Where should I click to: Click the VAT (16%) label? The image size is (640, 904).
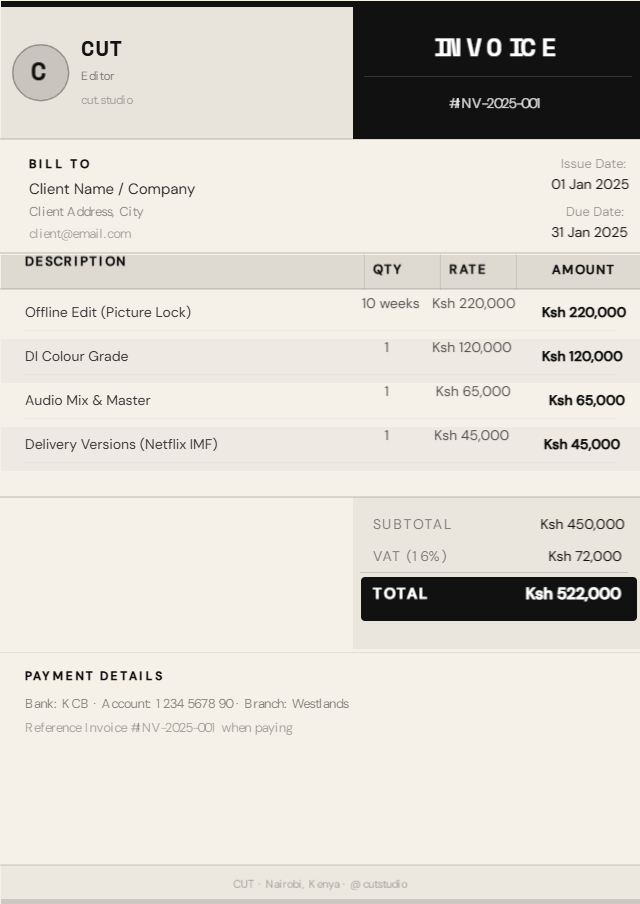(x=410, y=556)
